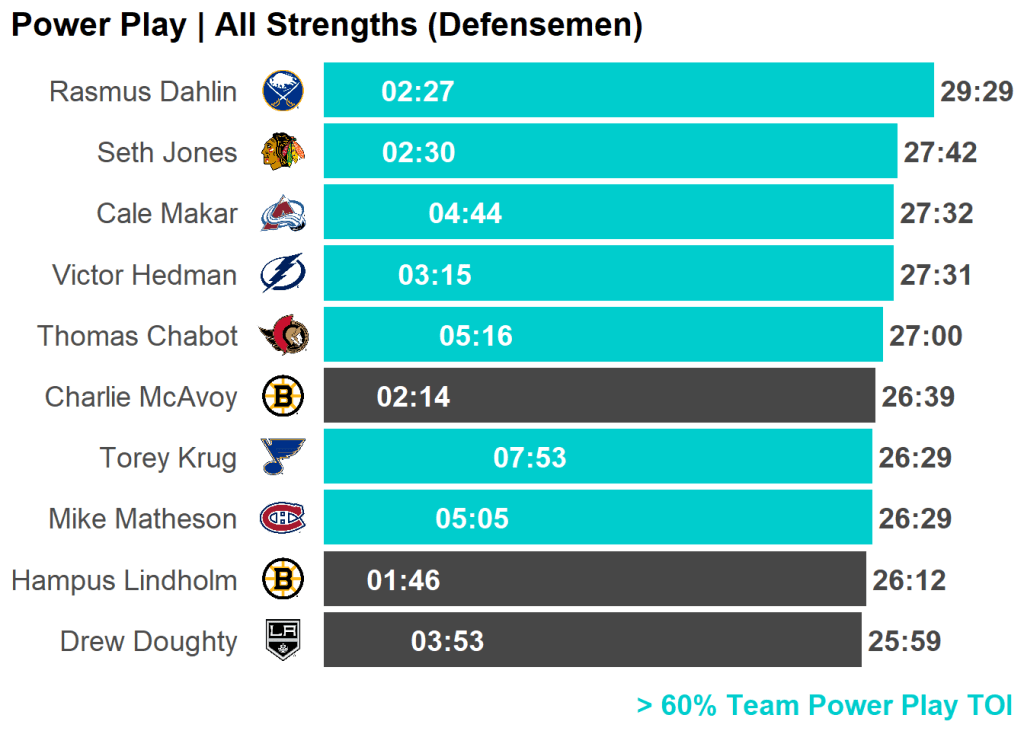The image size is (1024, 731).
Task: Click the Chicago Blackhawks logo
Action: tap(282, 153)
